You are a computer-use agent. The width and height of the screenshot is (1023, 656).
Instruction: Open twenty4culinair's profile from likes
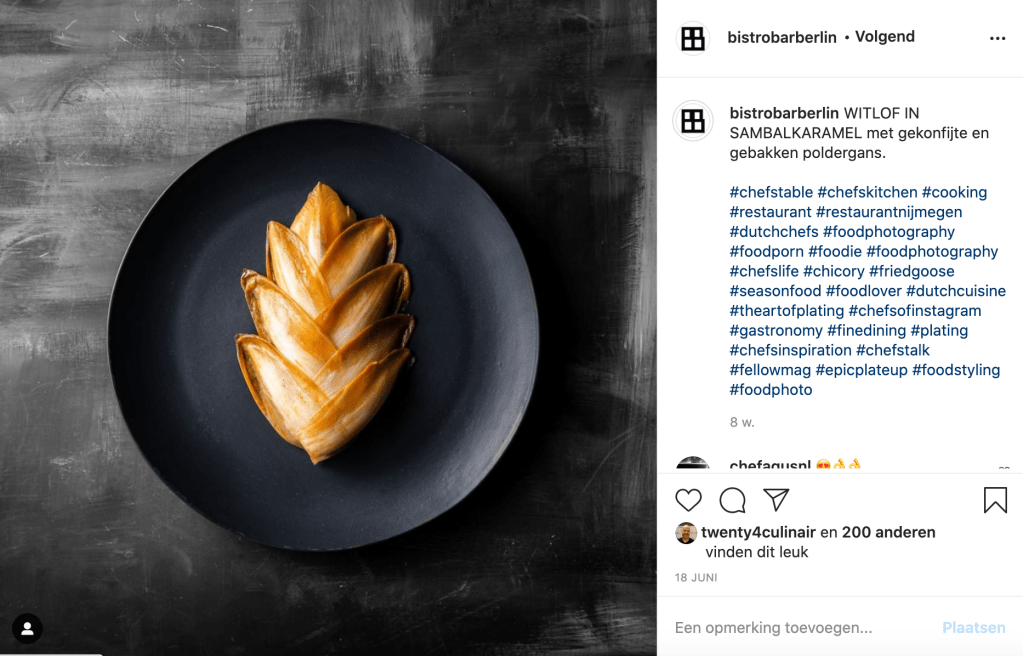tap(758, 532)
